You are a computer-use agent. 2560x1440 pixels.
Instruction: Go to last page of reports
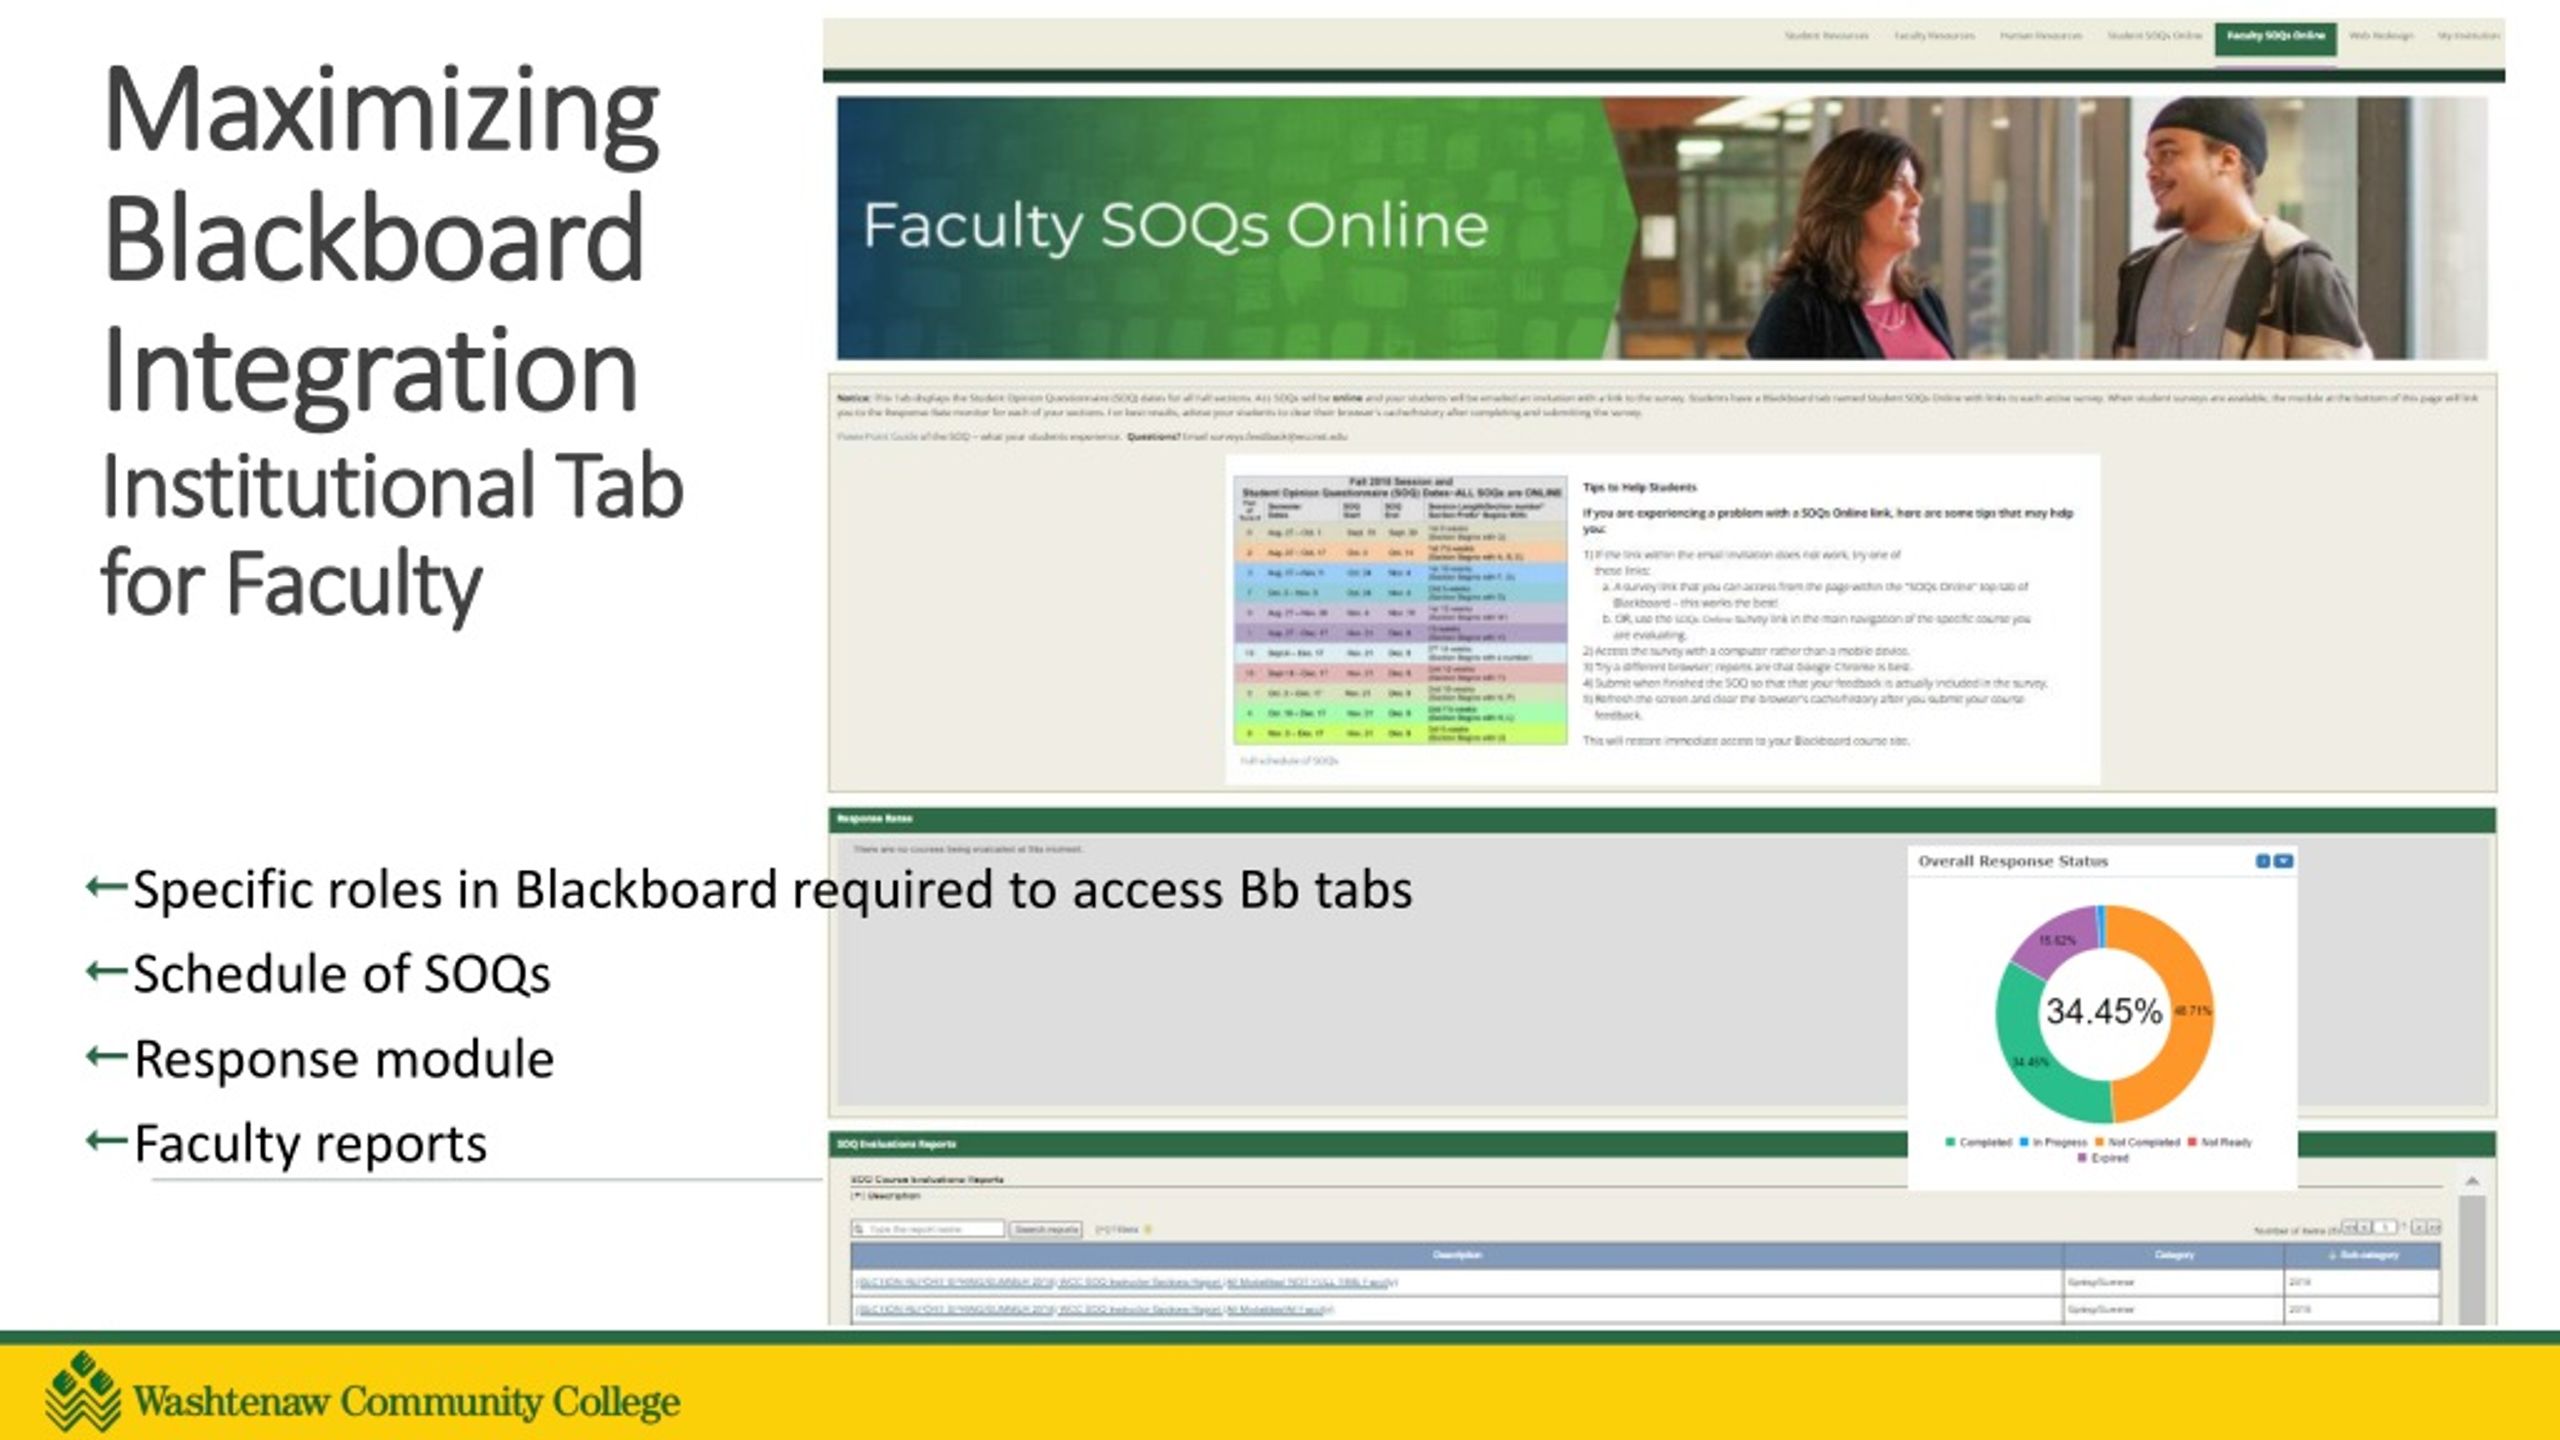point(2434,1227)
